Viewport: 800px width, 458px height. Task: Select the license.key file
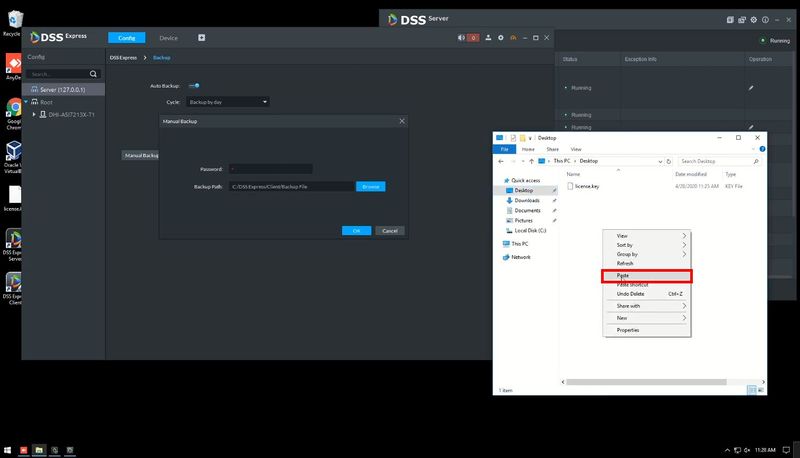pyautogui.click(x=587, y=186)
